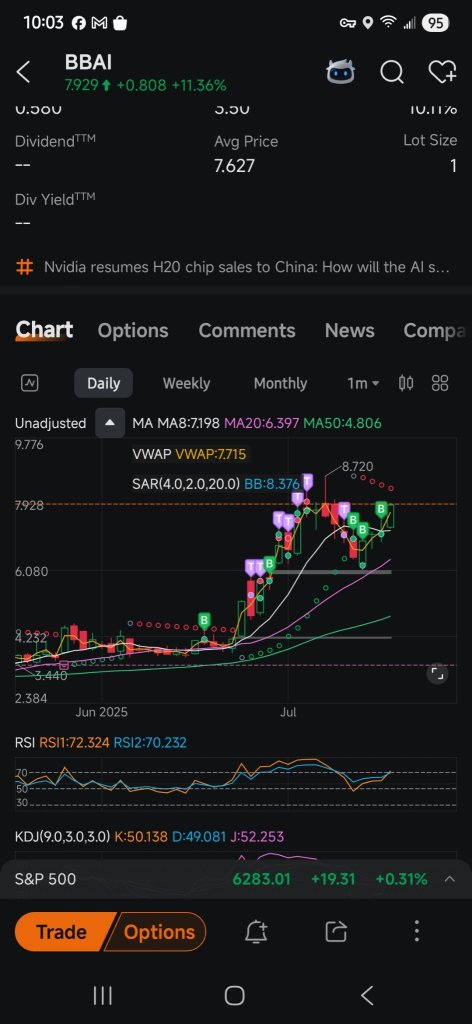472x1024 pixels.
Task: Tap the Facebook notification status icon
Action: 78,23
